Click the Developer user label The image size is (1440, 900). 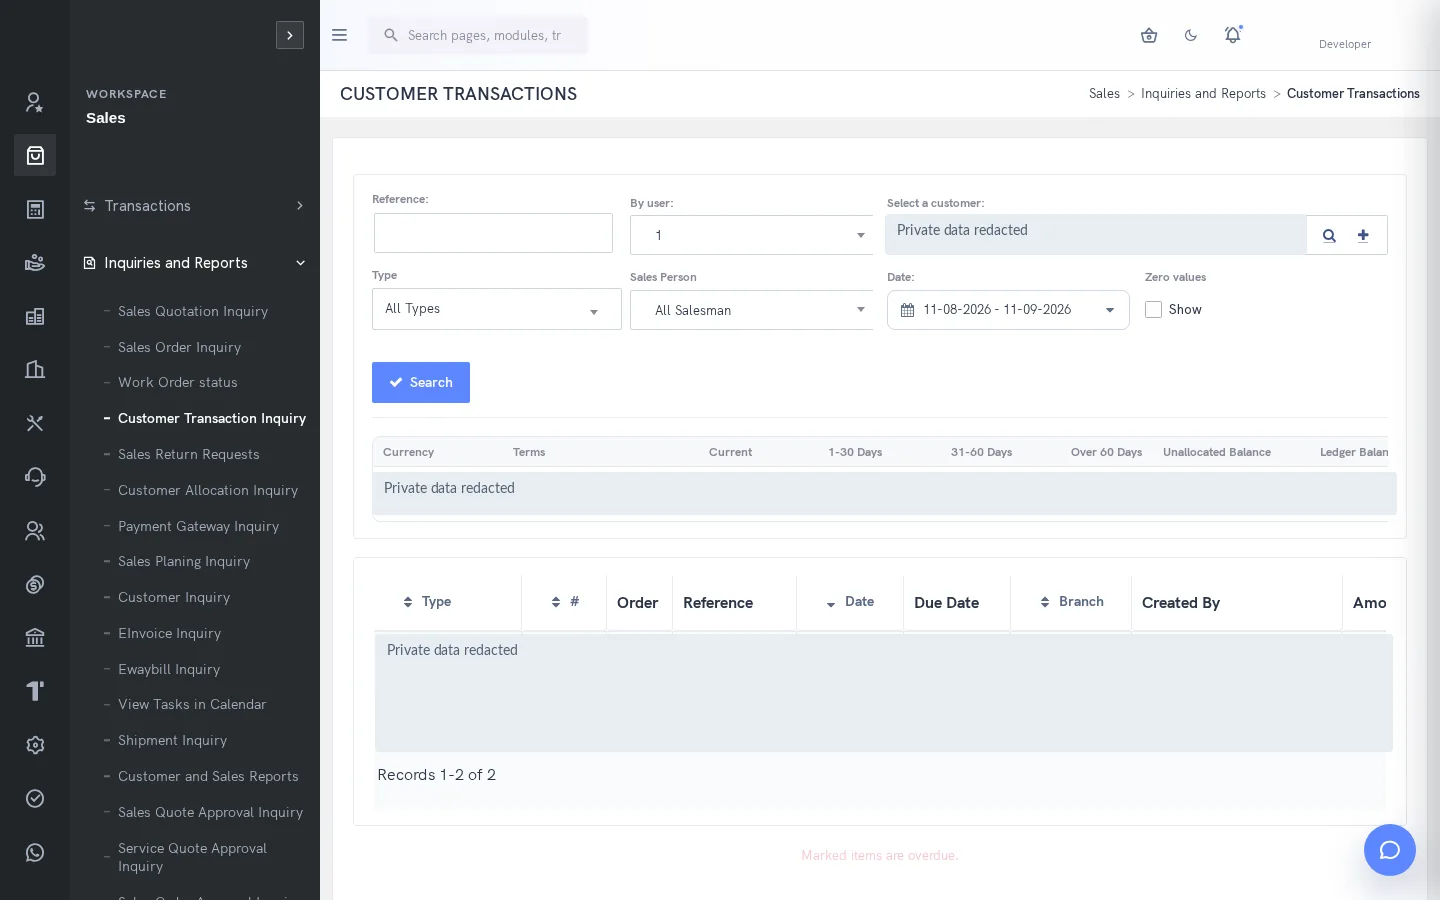[1345, 44]
